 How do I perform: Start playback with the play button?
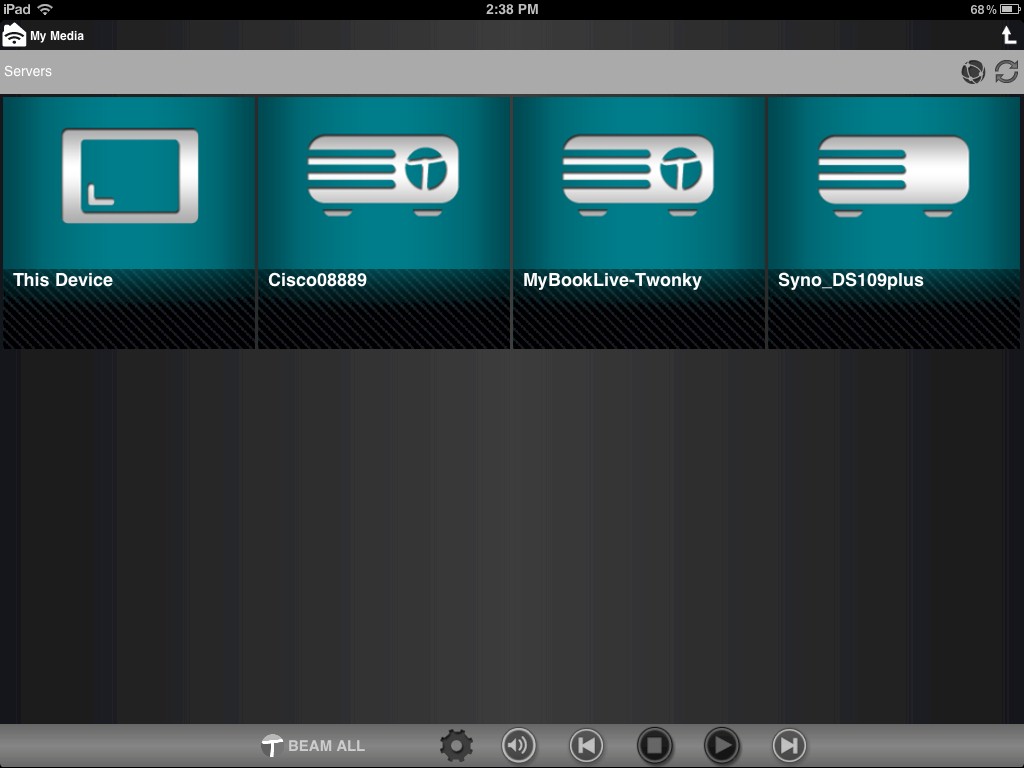point(722,745)
